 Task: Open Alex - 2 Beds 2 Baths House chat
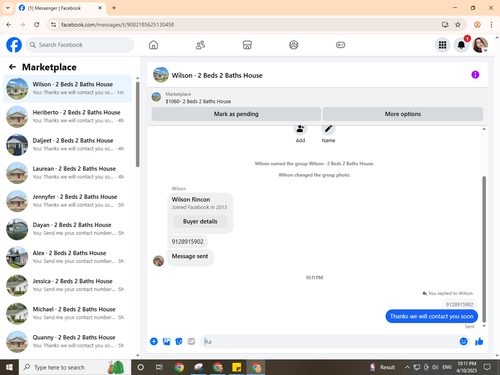pyautogui.click(x=67, y=257)
